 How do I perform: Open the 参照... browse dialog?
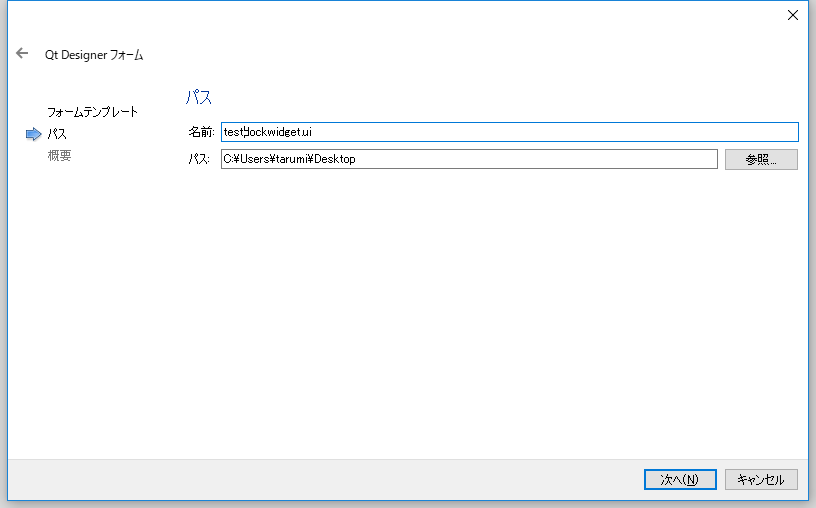click(760, 159)
